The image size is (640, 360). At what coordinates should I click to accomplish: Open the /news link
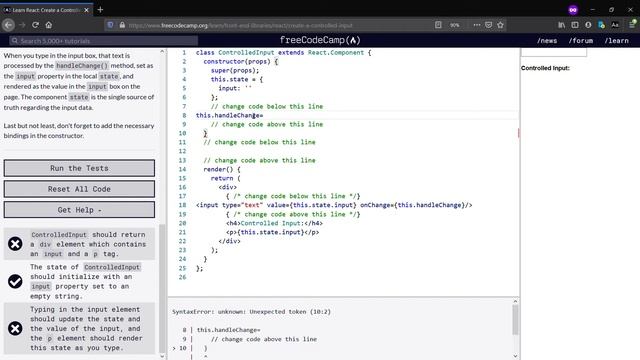click(x=547, y=40)
